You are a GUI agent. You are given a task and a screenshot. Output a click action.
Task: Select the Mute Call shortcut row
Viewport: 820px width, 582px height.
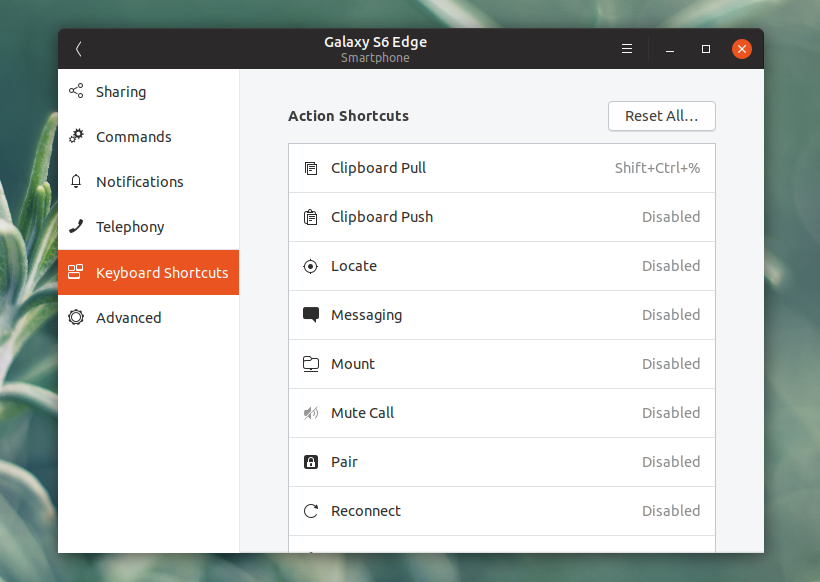click(500, 413)
